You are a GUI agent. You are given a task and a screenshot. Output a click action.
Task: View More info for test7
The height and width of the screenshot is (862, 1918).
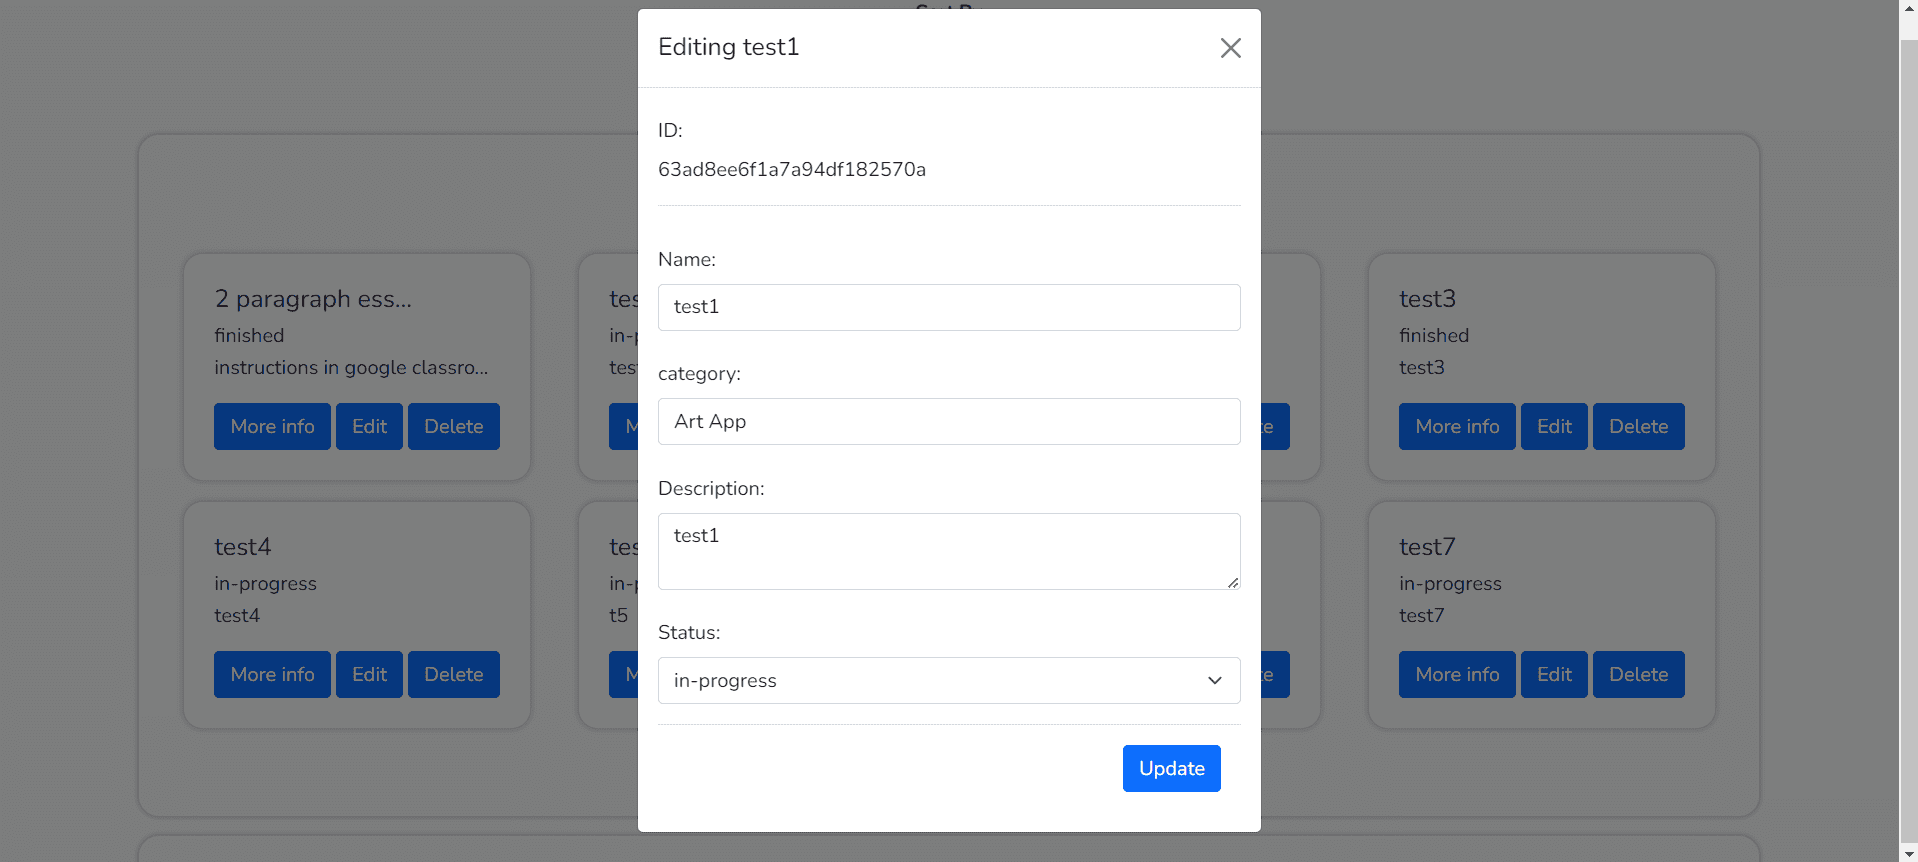click(1456, 675)
